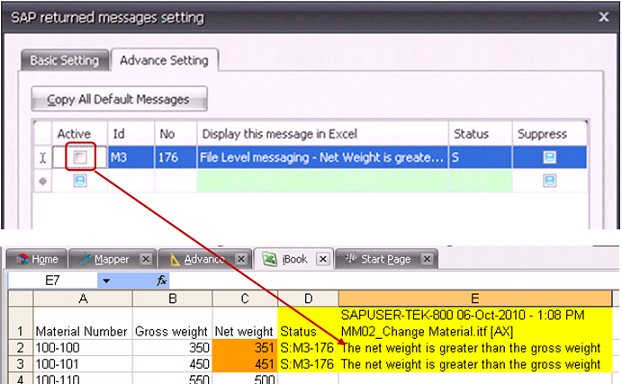Click the empty green message cell in new row
This screenshot has height=384, width=622.
tap(323, 181)
